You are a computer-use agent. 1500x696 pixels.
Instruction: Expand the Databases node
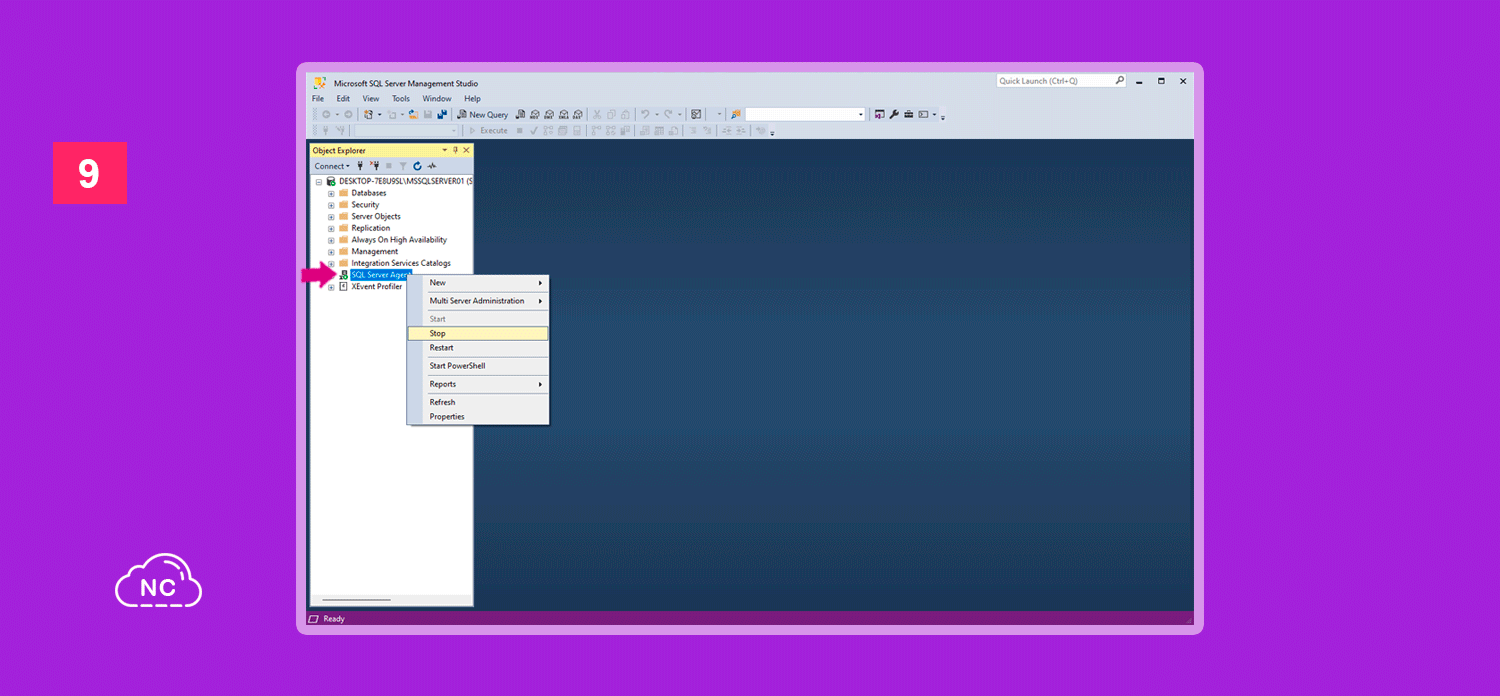coord(331,193)
